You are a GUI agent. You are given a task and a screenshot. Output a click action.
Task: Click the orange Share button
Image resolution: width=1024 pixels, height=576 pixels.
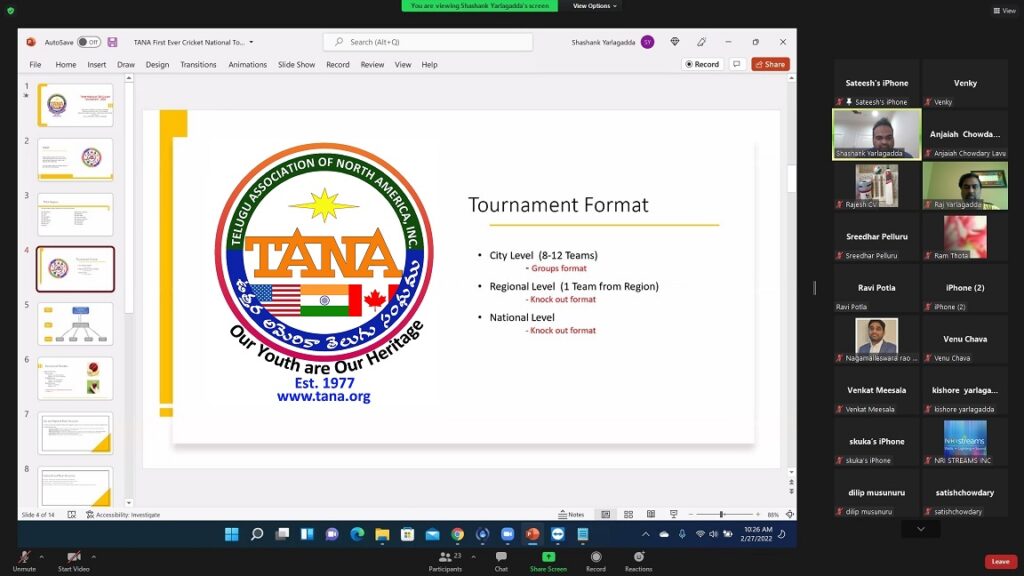[771, 64]
